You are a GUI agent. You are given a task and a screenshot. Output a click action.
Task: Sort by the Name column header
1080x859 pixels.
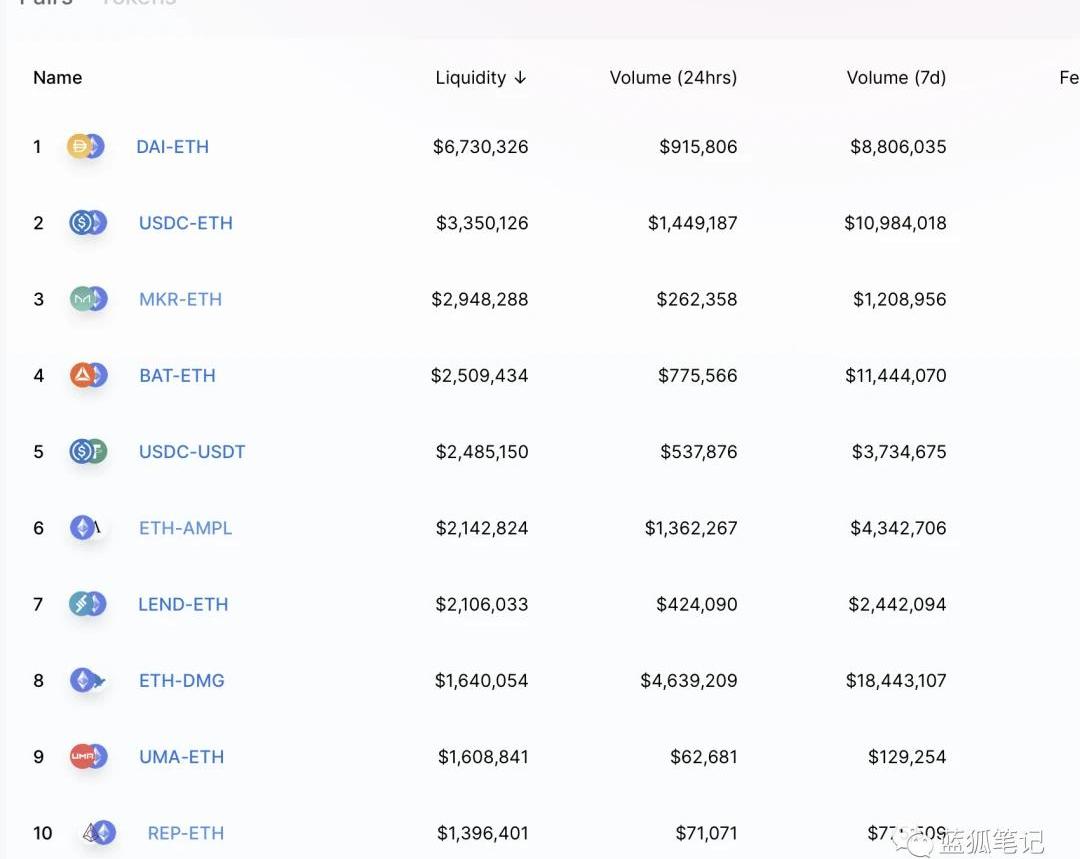58,78
